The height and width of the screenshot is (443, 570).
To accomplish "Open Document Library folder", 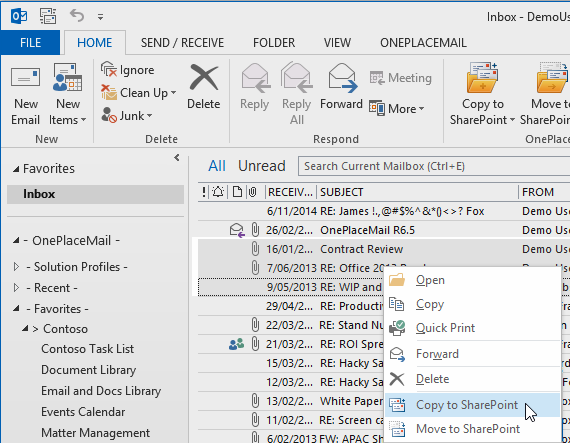I will click(88, 370).
